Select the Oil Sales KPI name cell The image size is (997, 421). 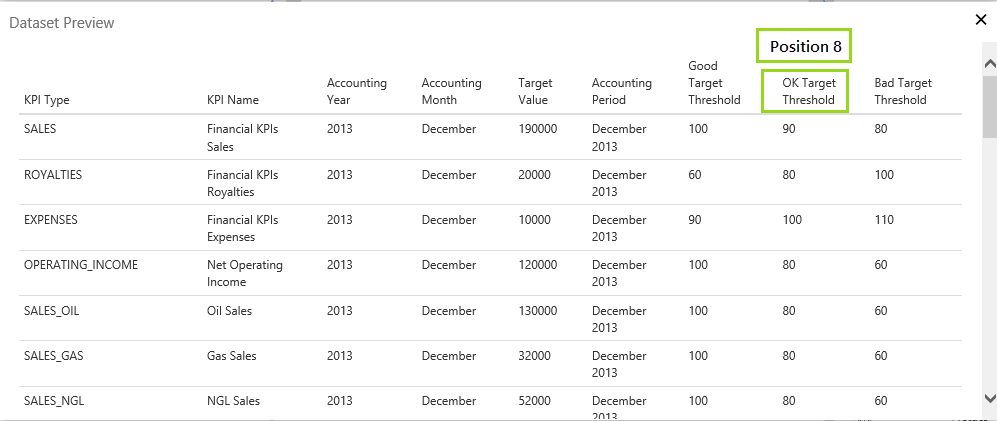click(229, 311)
